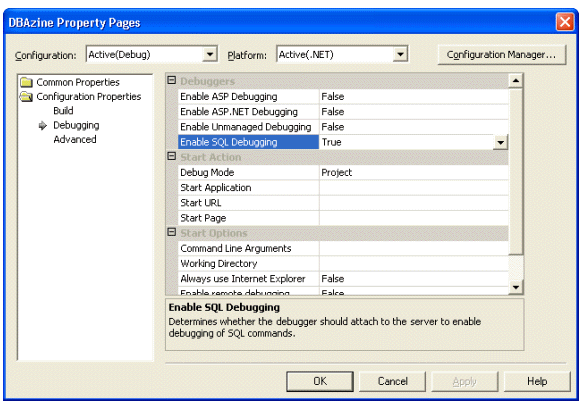Viewport: 584px width, 406px height.
Task: Open Help for the property pages
Action: tap(537, 381)
